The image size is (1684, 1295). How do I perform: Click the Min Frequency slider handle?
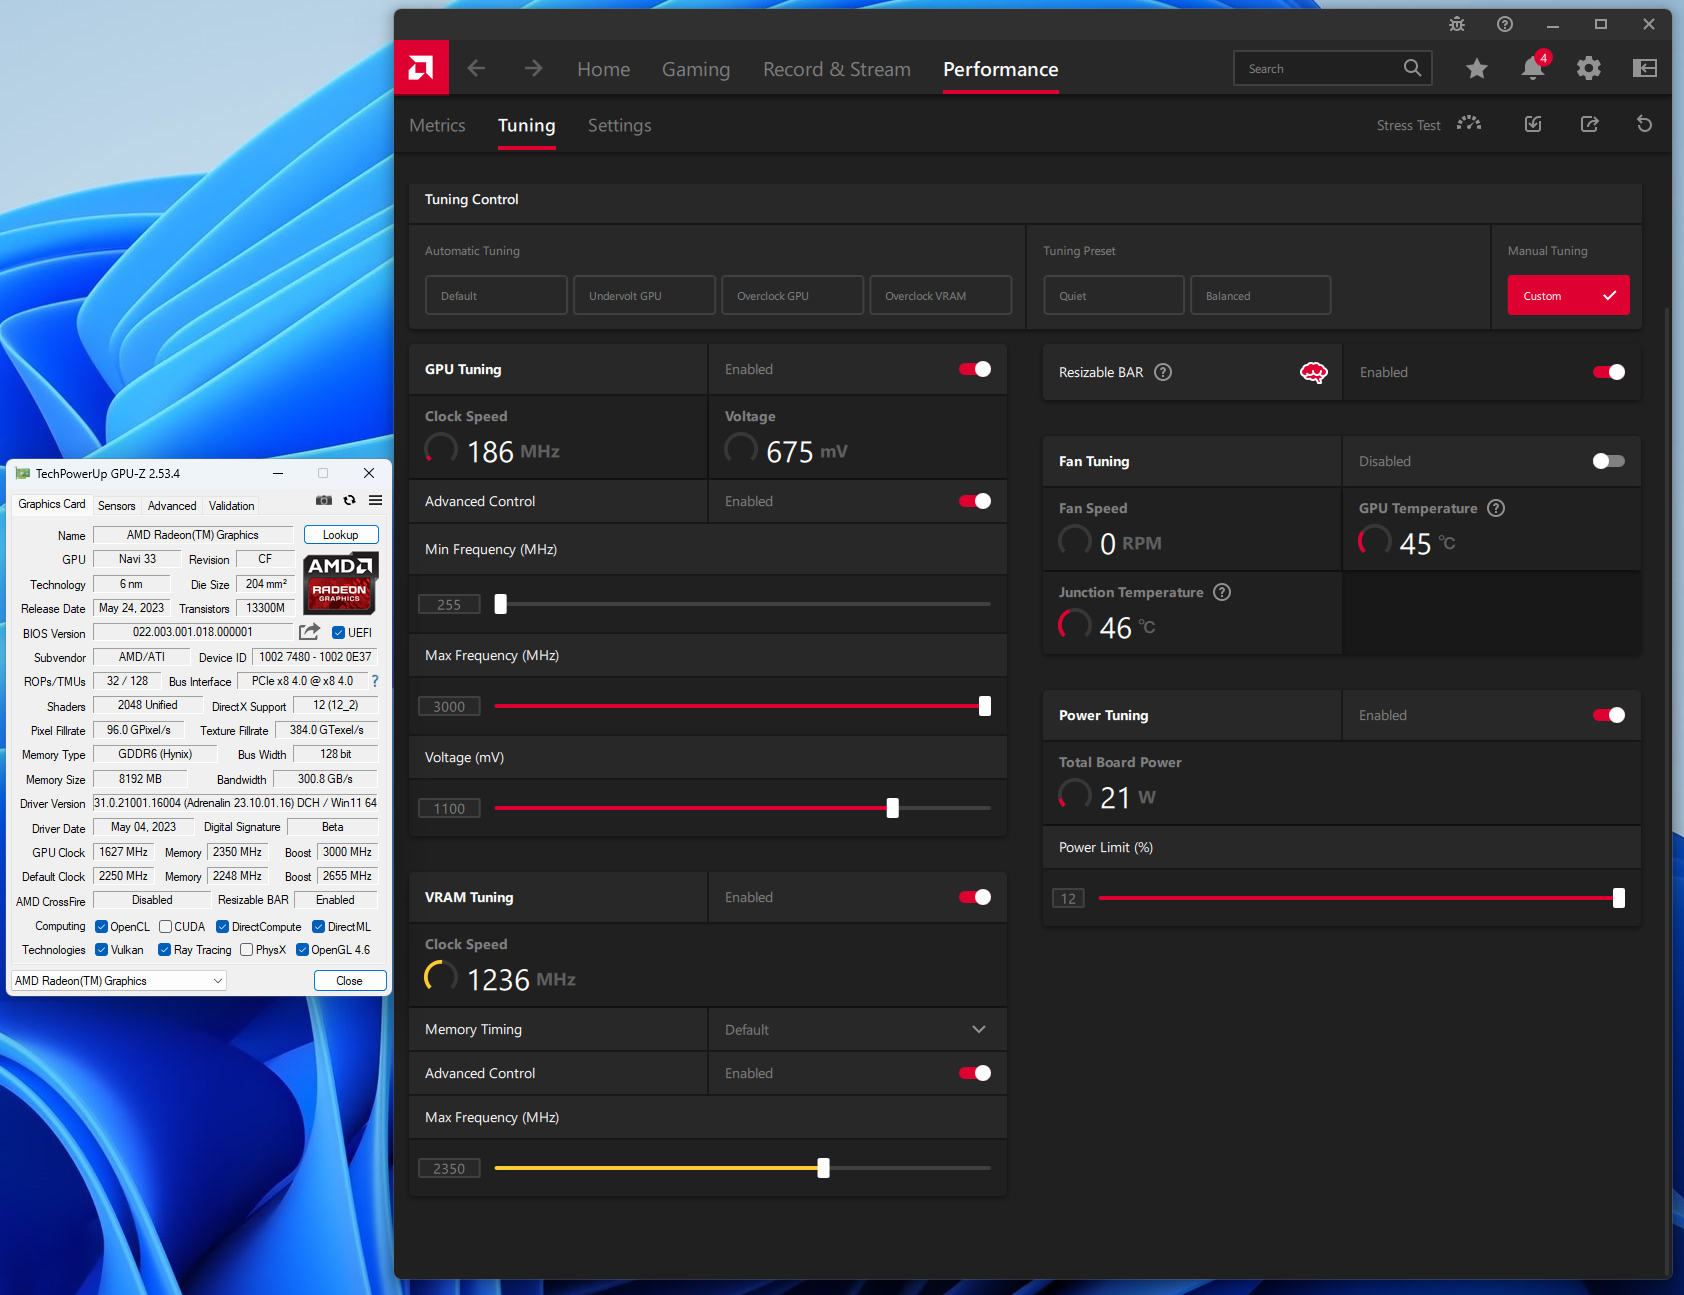coord(501,604)
